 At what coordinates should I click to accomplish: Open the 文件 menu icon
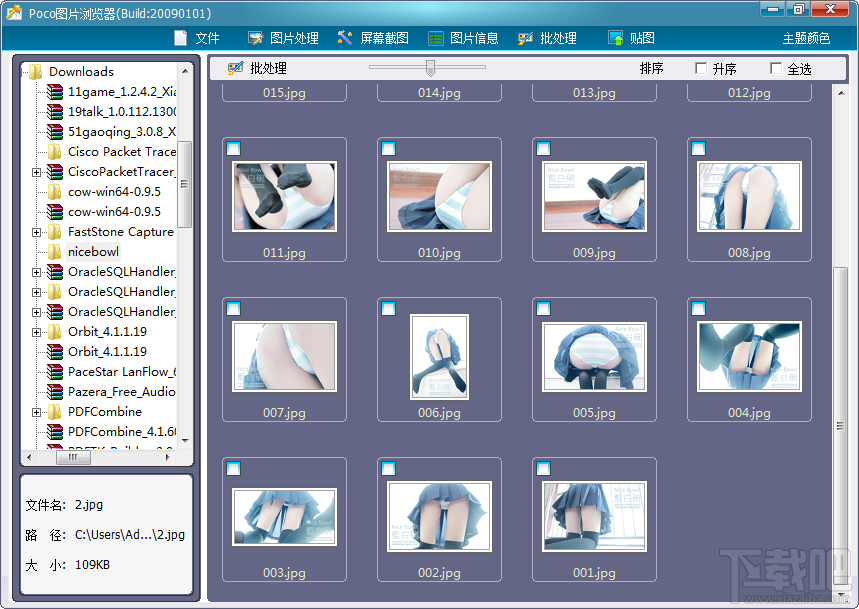[180, 38]
